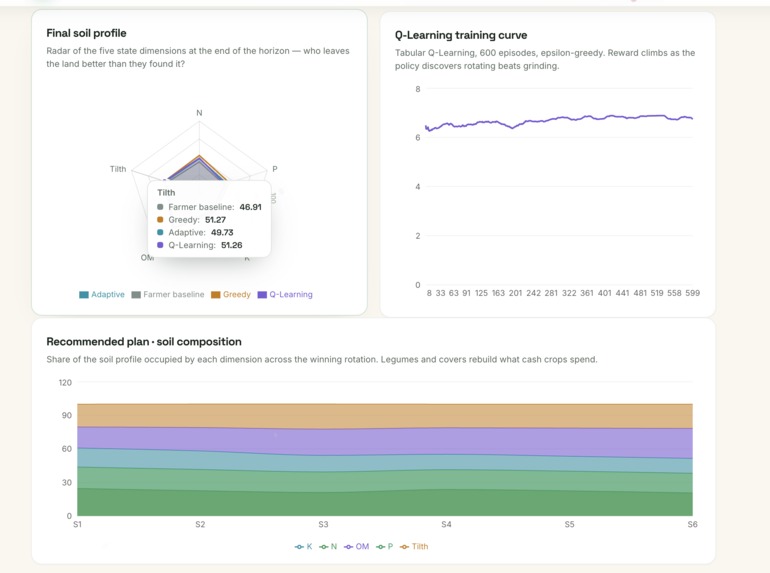Image resolution: width=770 pixels, height=573 pixels.
Task: Click the Greedy orange legend swatch
Action: (216, 295)
